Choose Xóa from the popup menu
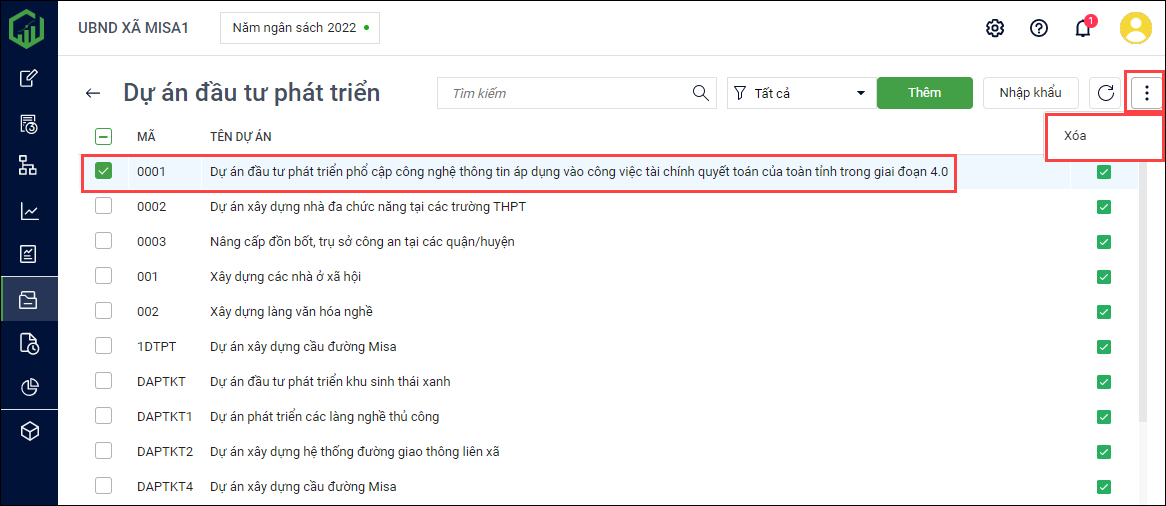Viewport: 1166px width, 506px height. pyautogui.click(x=1076, y=136)
